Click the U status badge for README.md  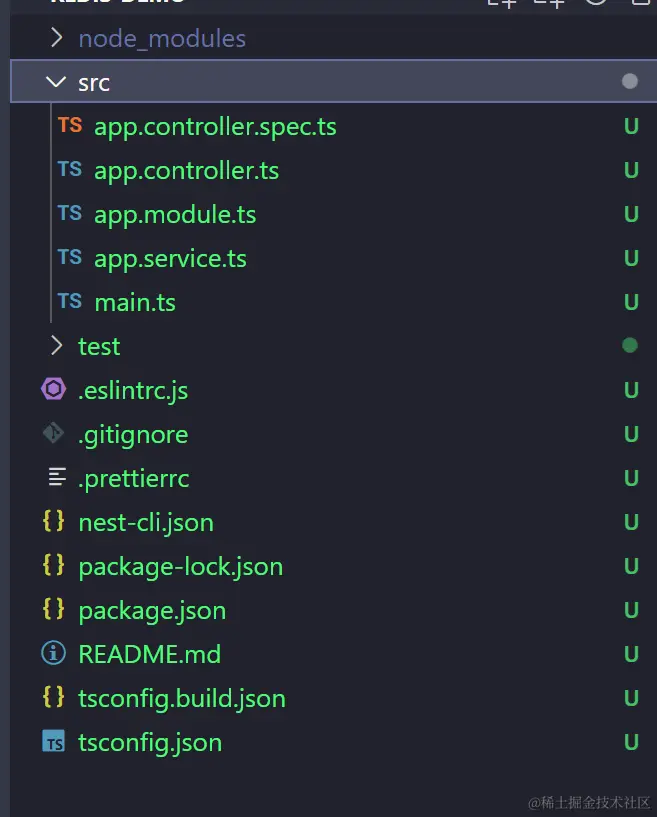(x=631, y=654)
